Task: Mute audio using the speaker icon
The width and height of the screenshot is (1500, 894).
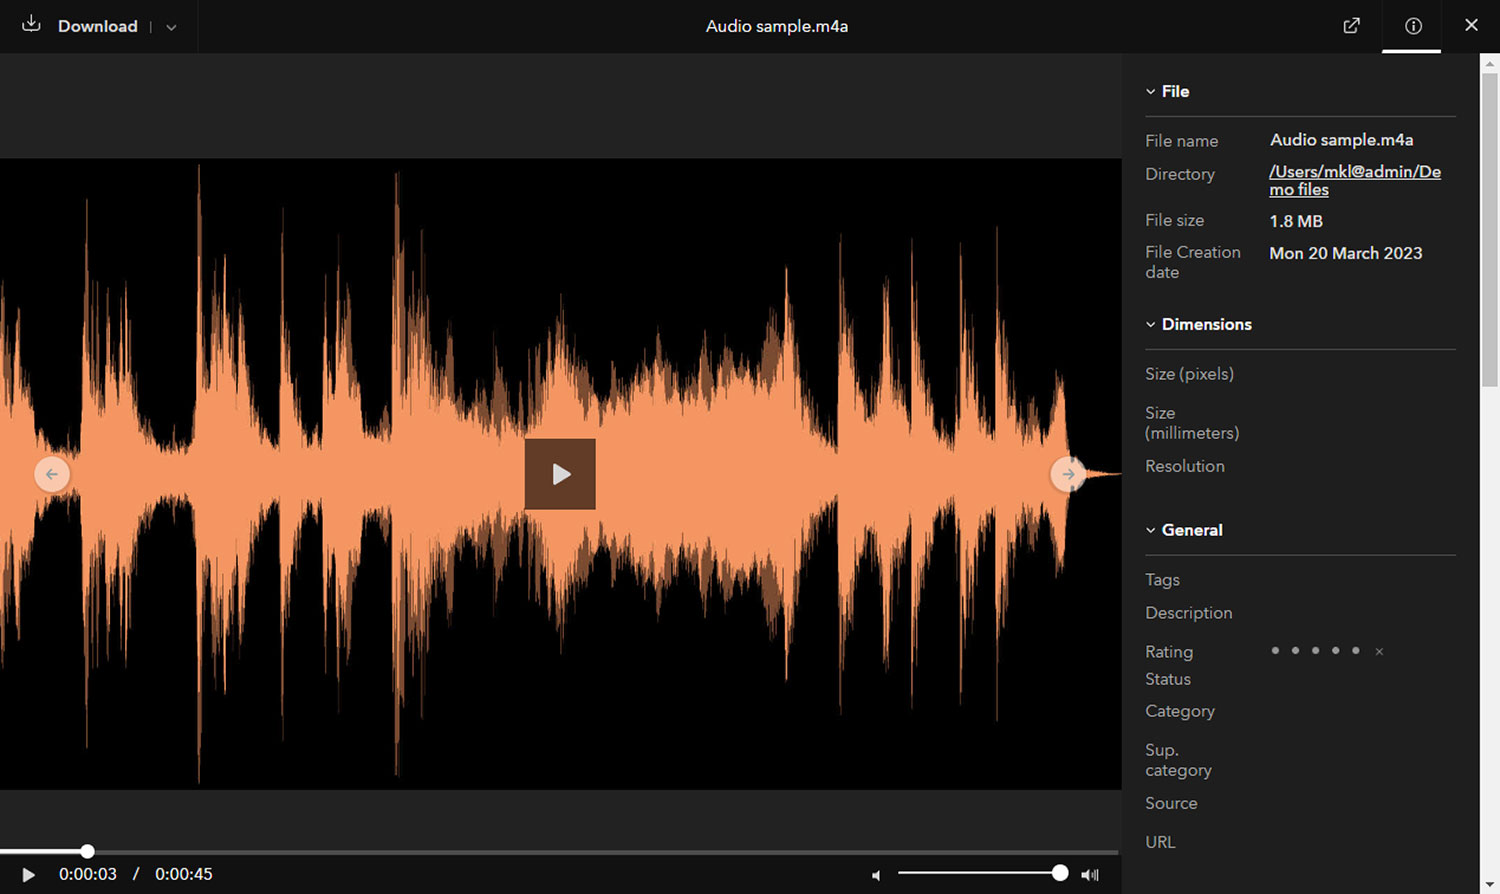Action: click(875, 875)
